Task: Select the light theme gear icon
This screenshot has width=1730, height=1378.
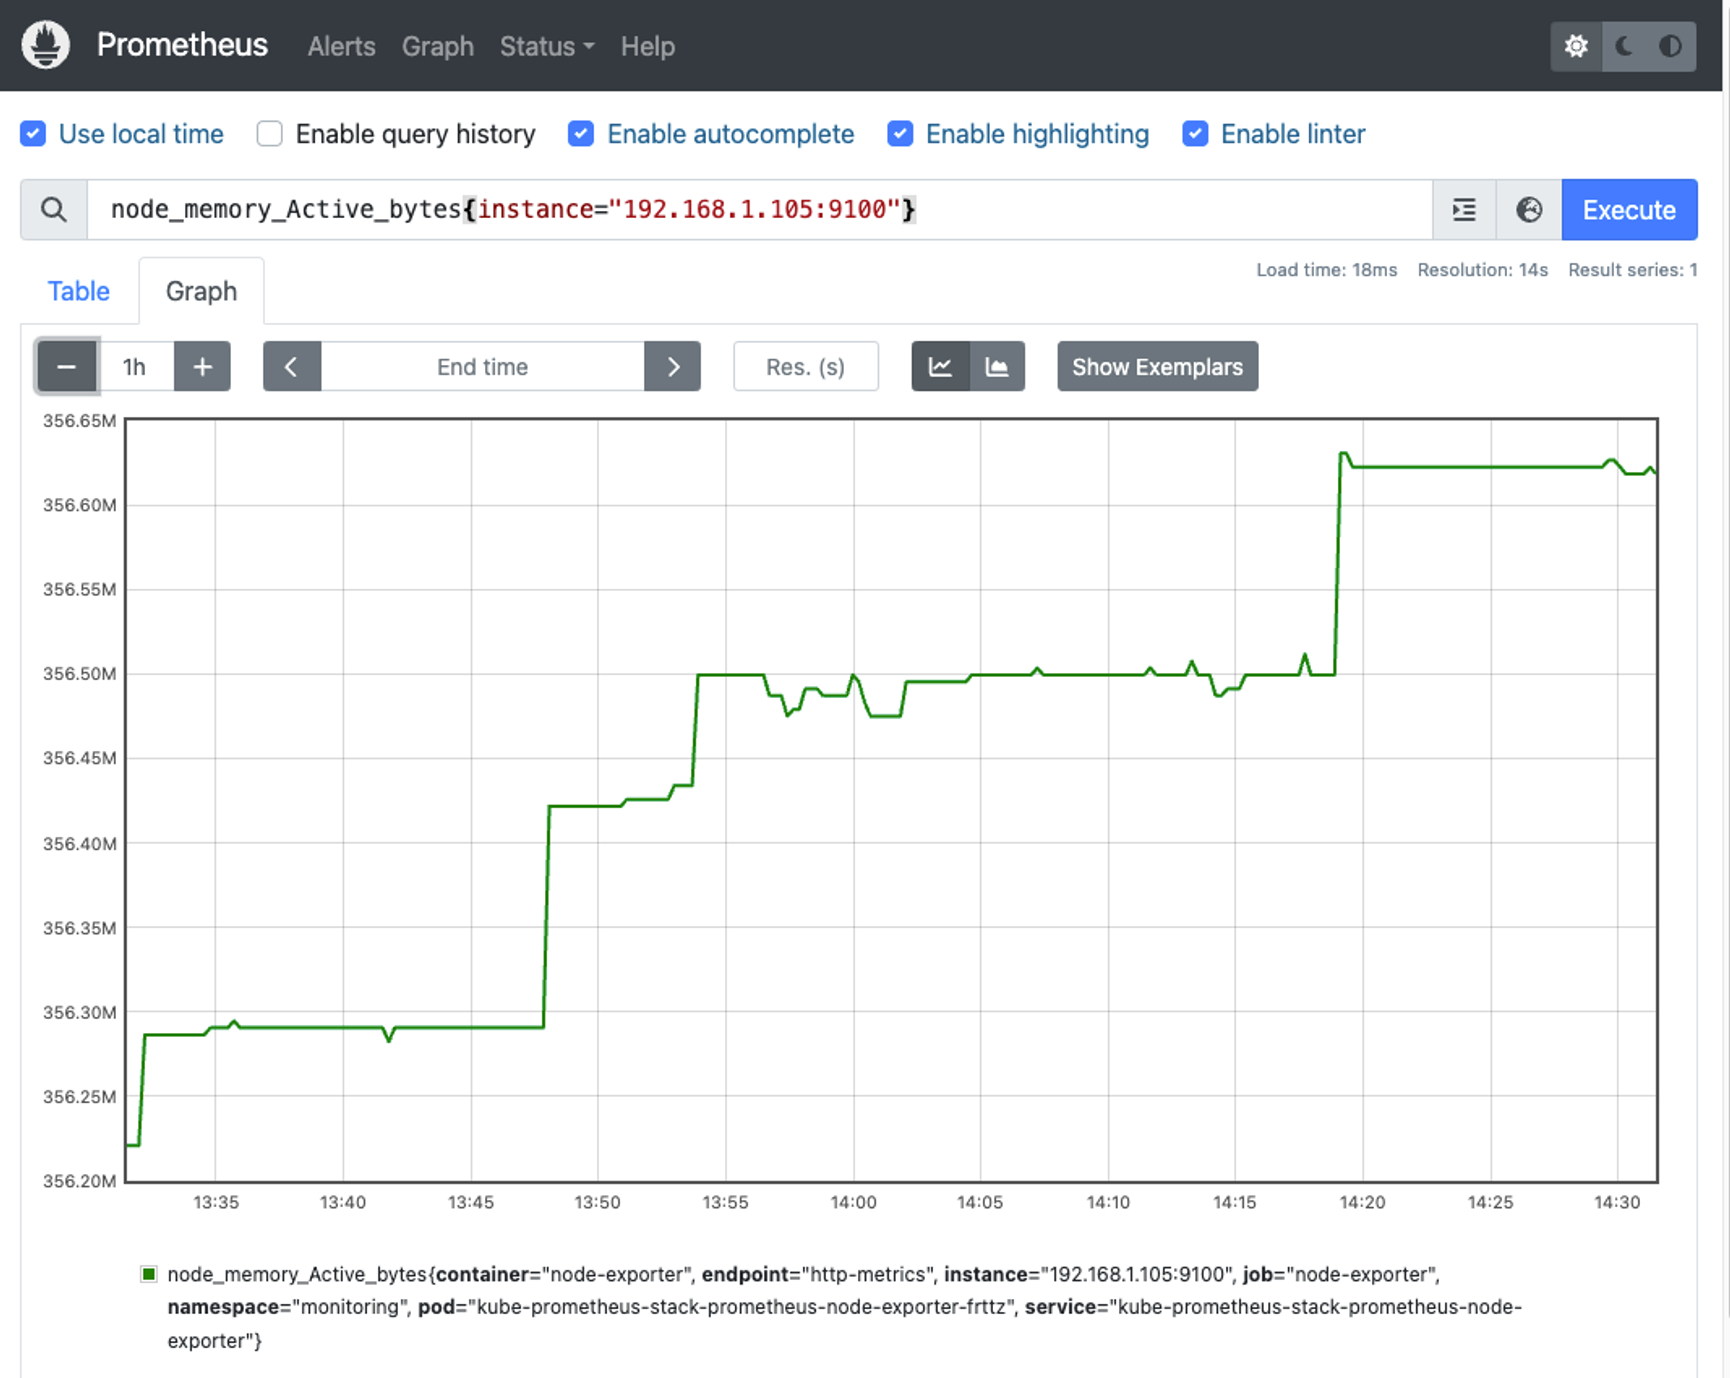Action: tap(1576, 46)
